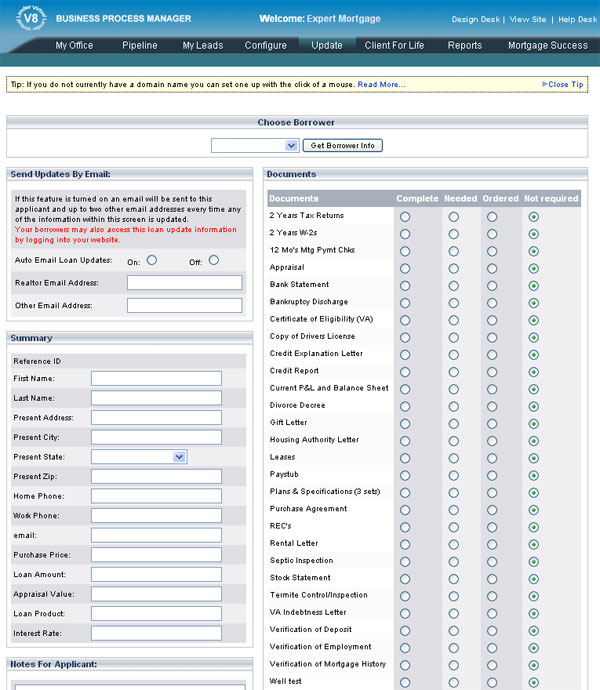The image size is (600, 690).
Task: Mark Housing Authority Letter as Ordered
Action: 492,441
